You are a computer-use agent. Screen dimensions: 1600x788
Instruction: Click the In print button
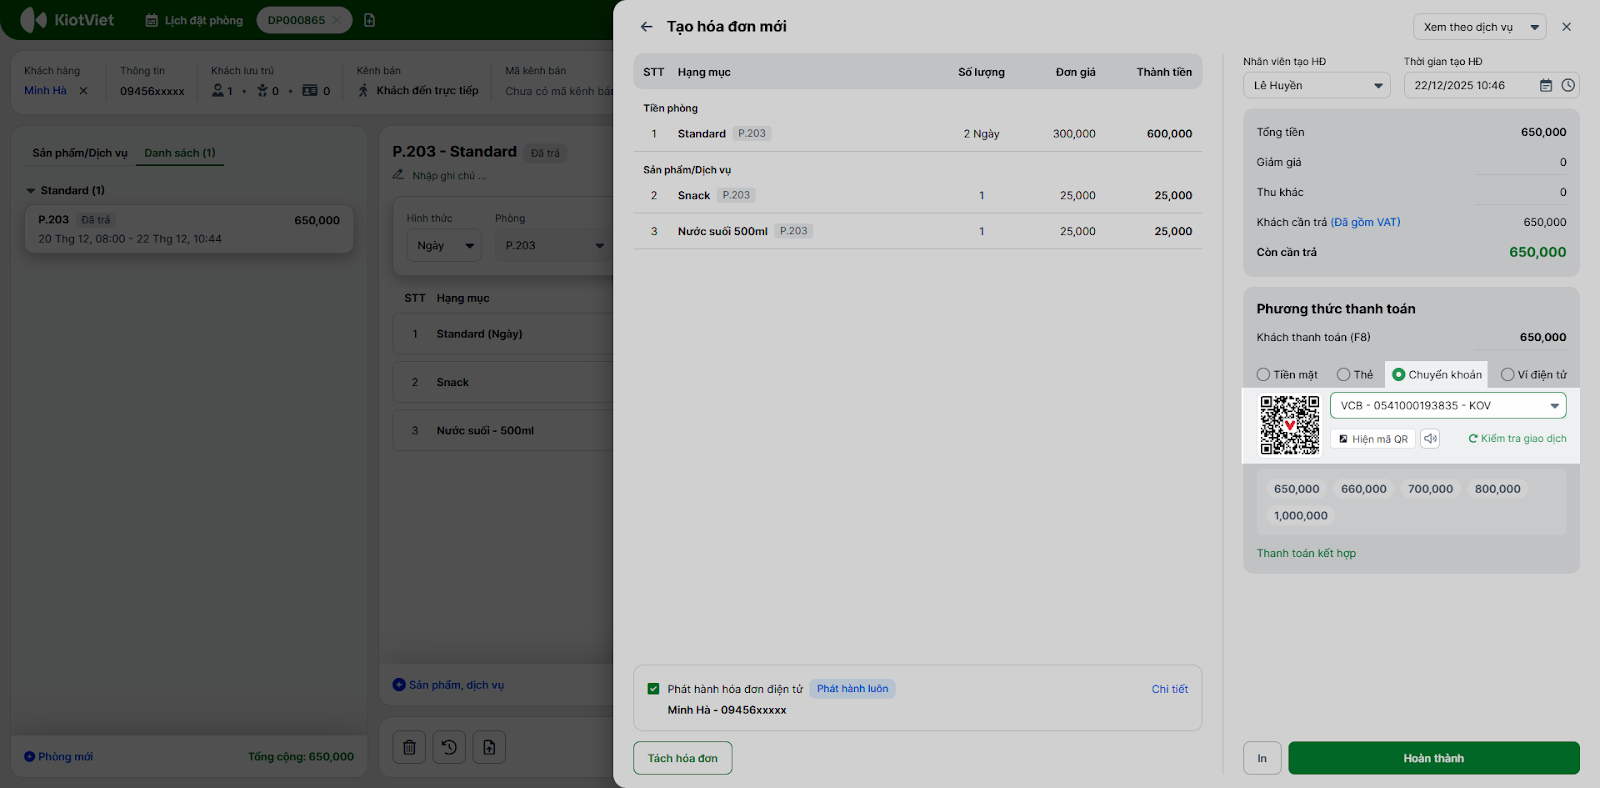coord(1262,758)
